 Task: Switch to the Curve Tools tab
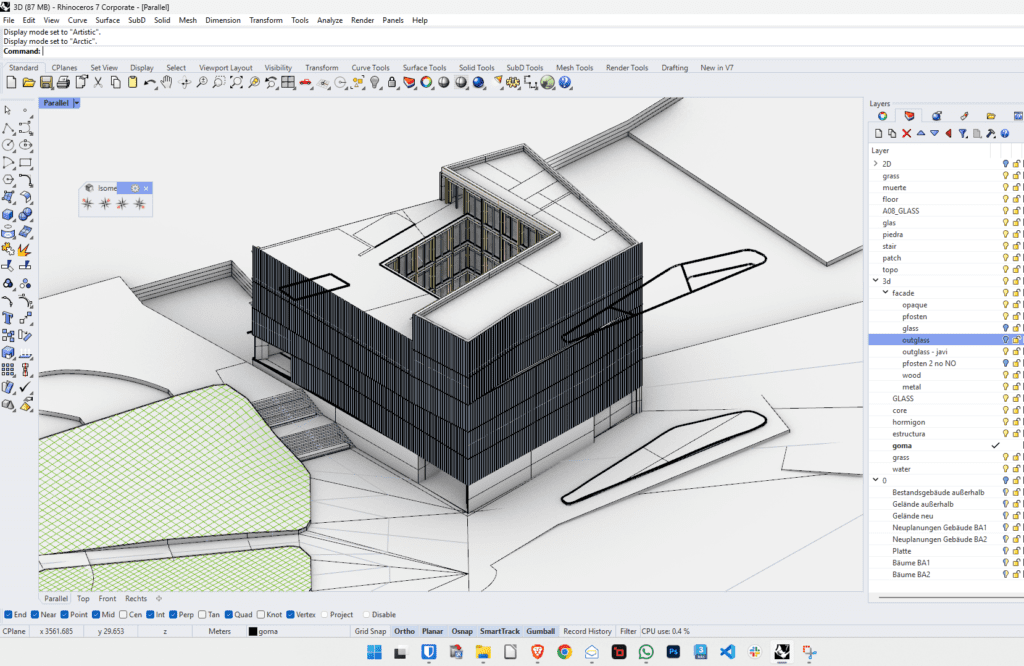[x=369, y=67]
